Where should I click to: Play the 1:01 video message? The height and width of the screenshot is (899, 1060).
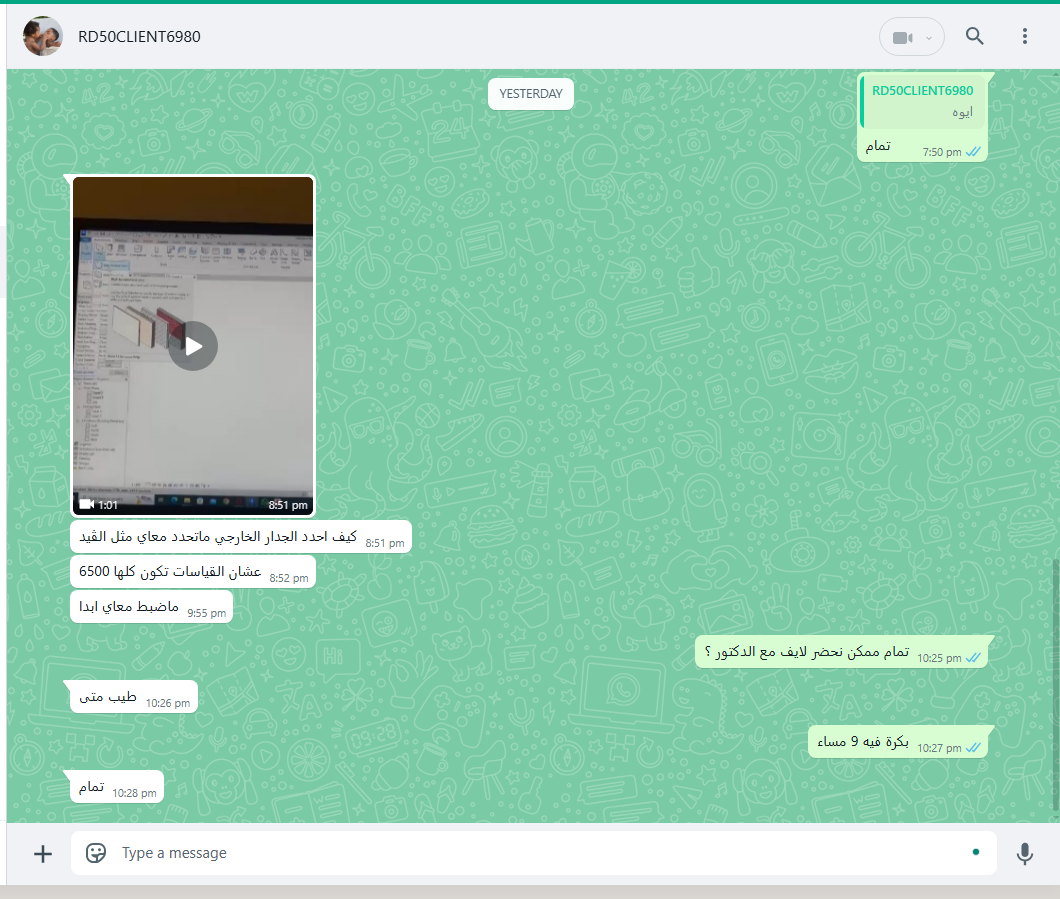(x=193, y=346)
